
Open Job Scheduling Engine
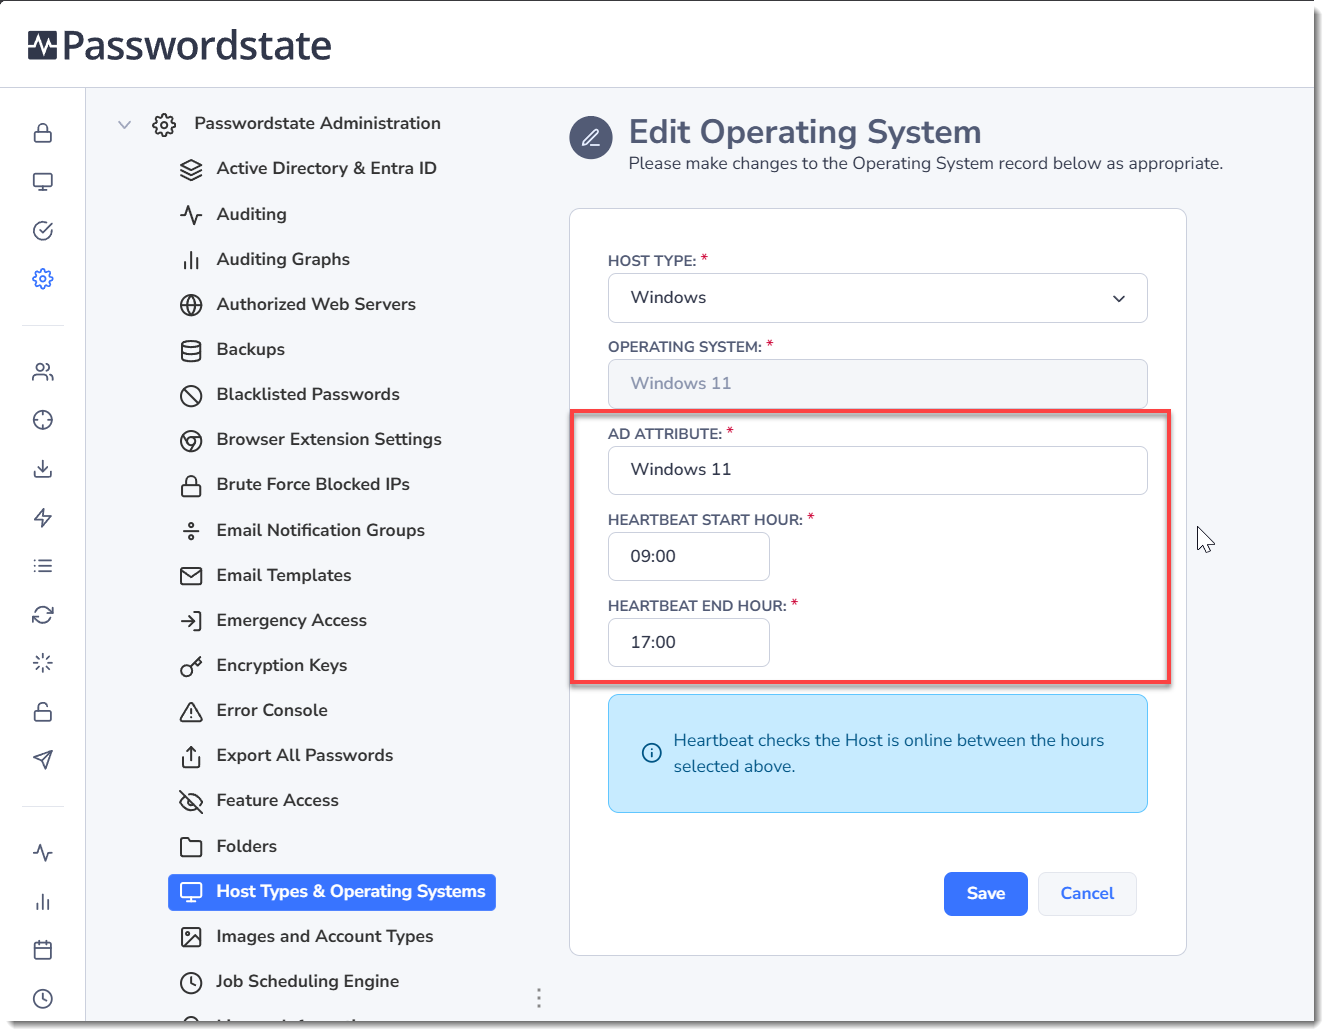click(307, 981)
